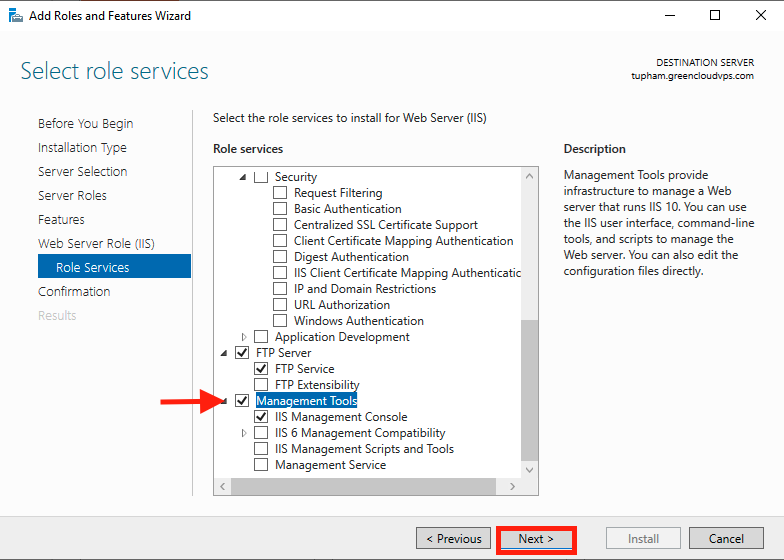Image resolution: width=784 pixels, height=560 pixels.
Task: Tick the Windows Authentication checkbox
Action: point(280,320)
